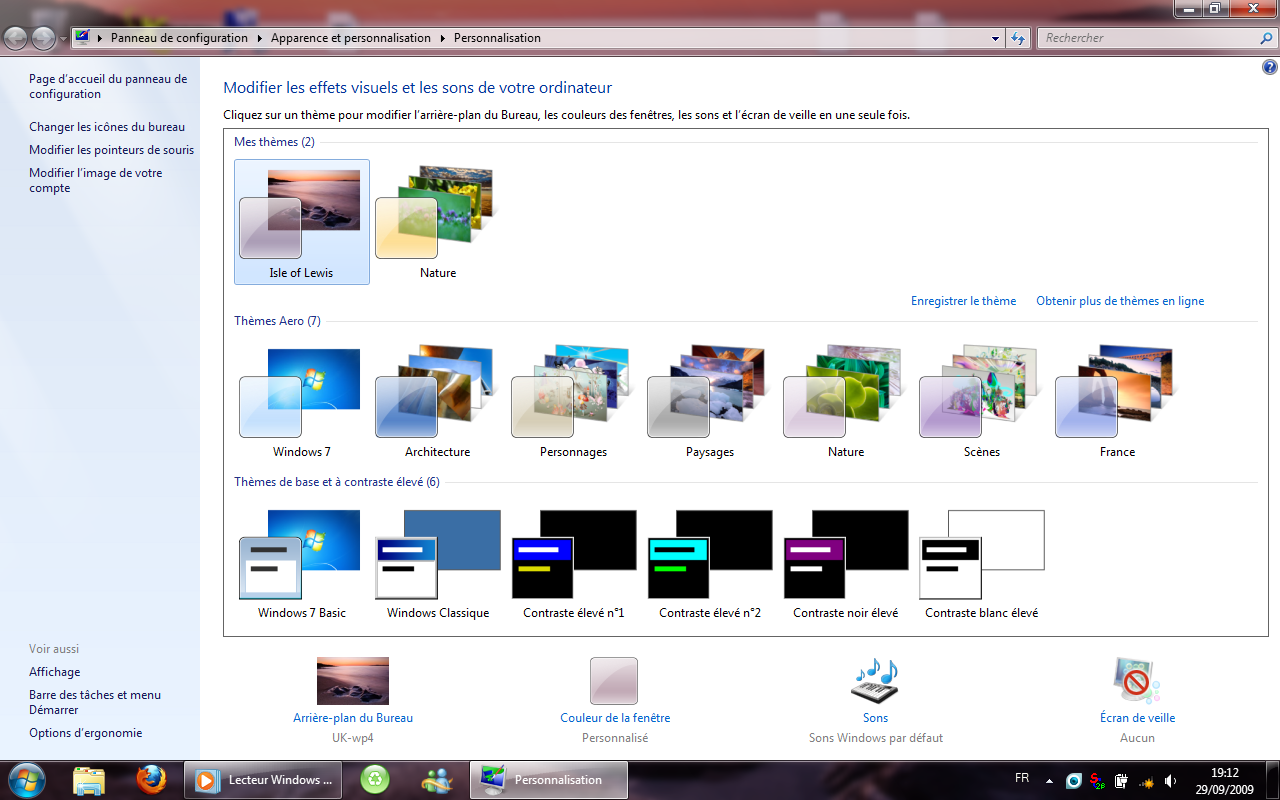This screenshot has width=1280, height=800.
Task: Click the Thèmes Aero (7) heading
Action: (277, 321)
